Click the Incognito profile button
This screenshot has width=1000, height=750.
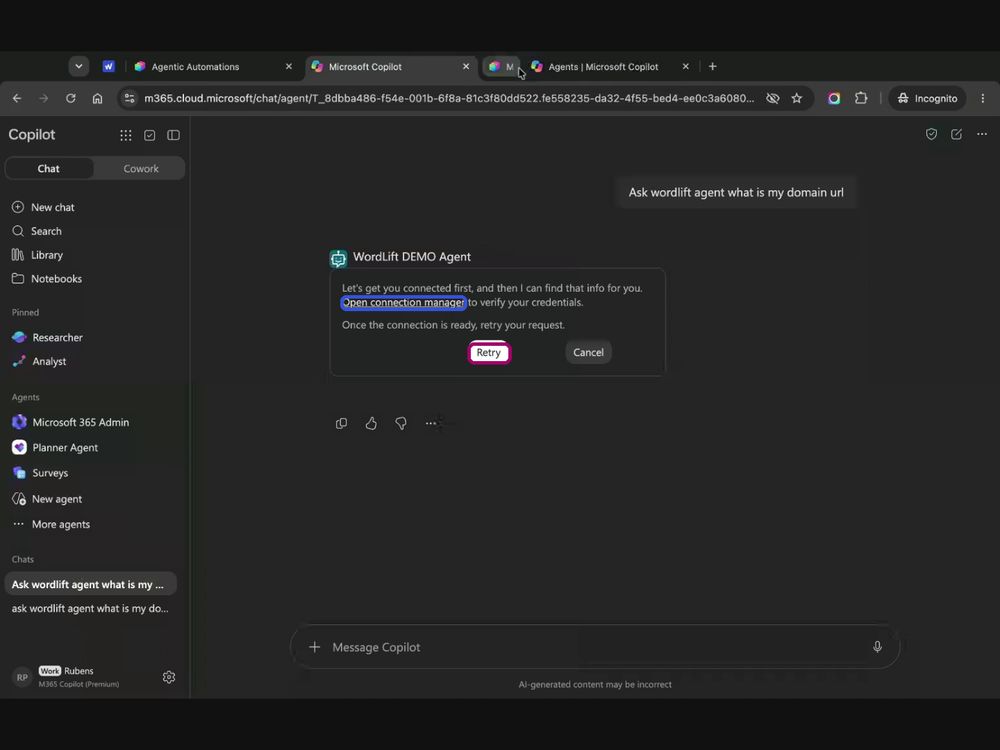tap(927, 98)
